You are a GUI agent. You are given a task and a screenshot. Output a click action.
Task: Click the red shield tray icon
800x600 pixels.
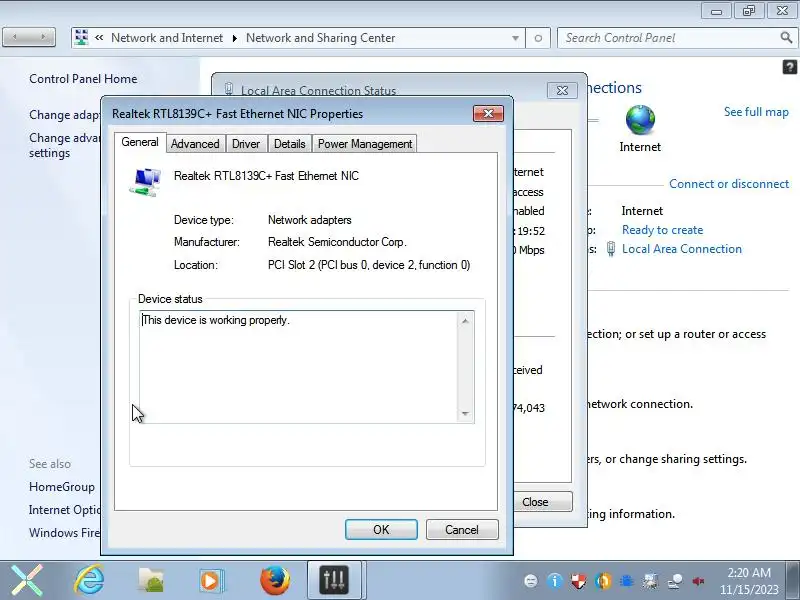click(x=579, y=581)
